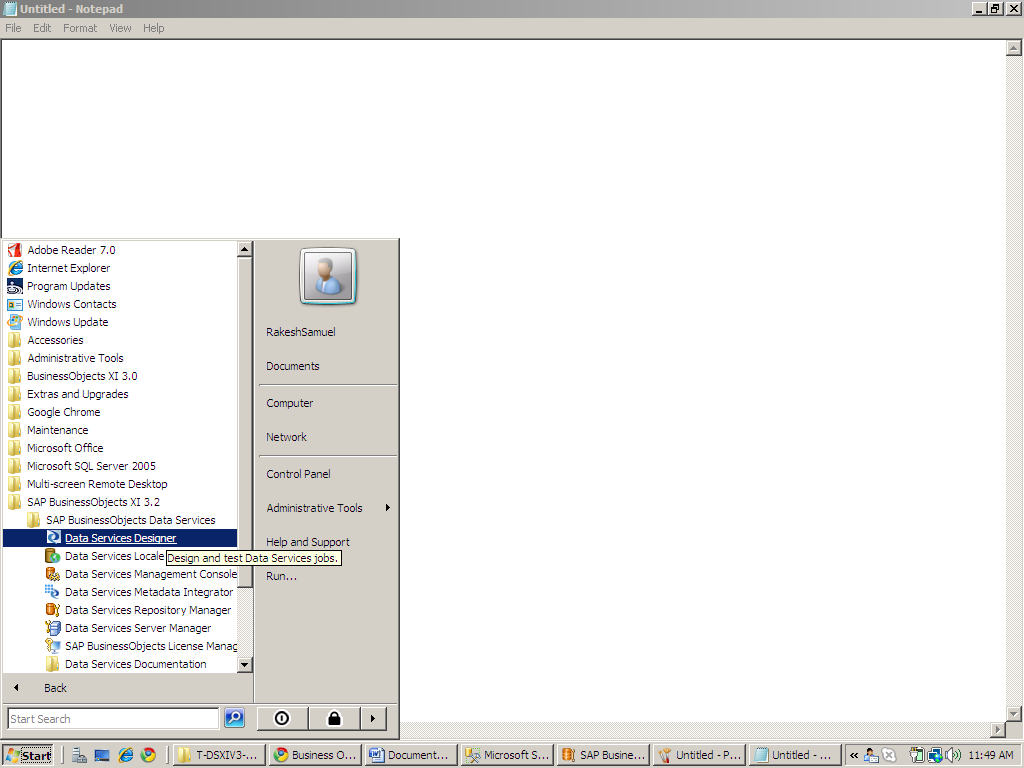Expand the Accessories folder
1024x768 pixels.
(56, 340)
